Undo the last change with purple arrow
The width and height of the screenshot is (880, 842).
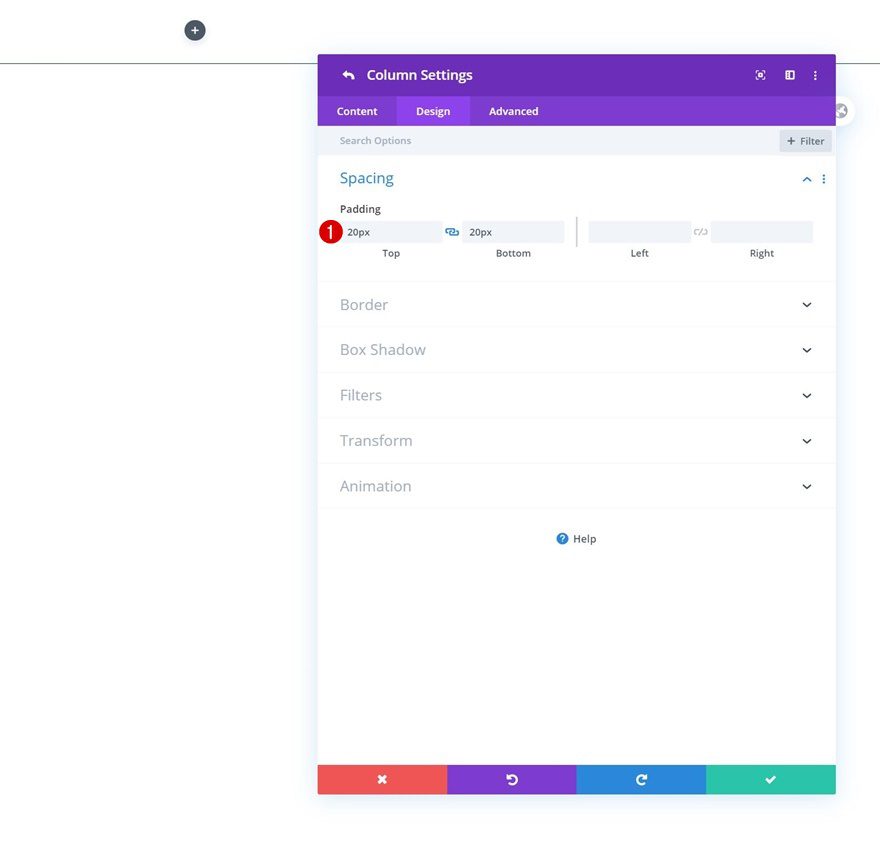(511, 779)
